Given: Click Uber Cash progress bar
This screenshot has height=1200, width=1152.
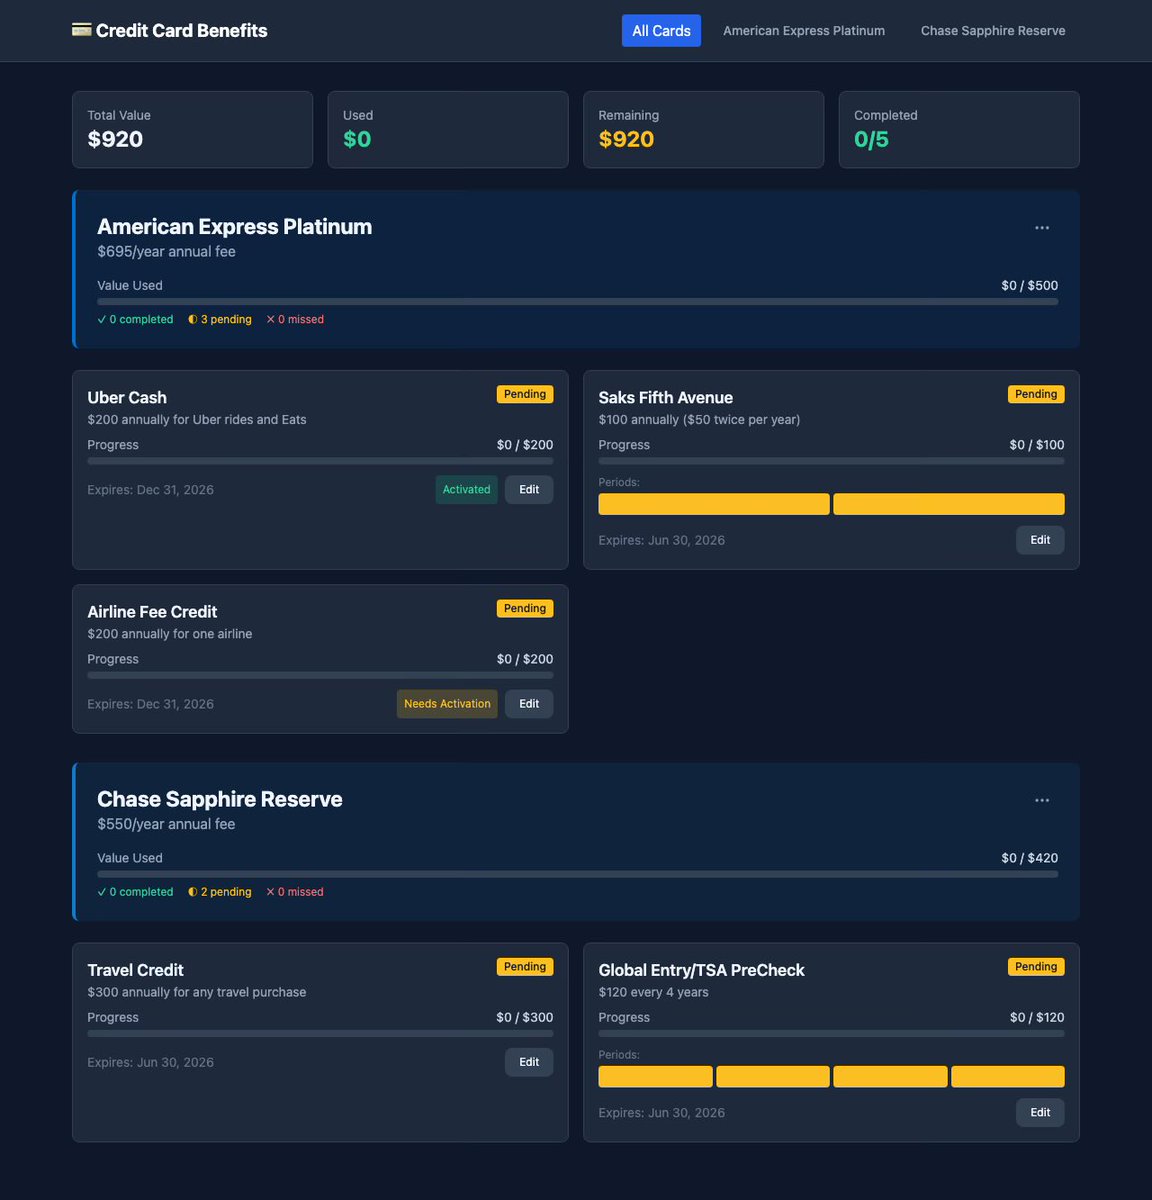Looking at the screenshot, I should pos(320,461).
